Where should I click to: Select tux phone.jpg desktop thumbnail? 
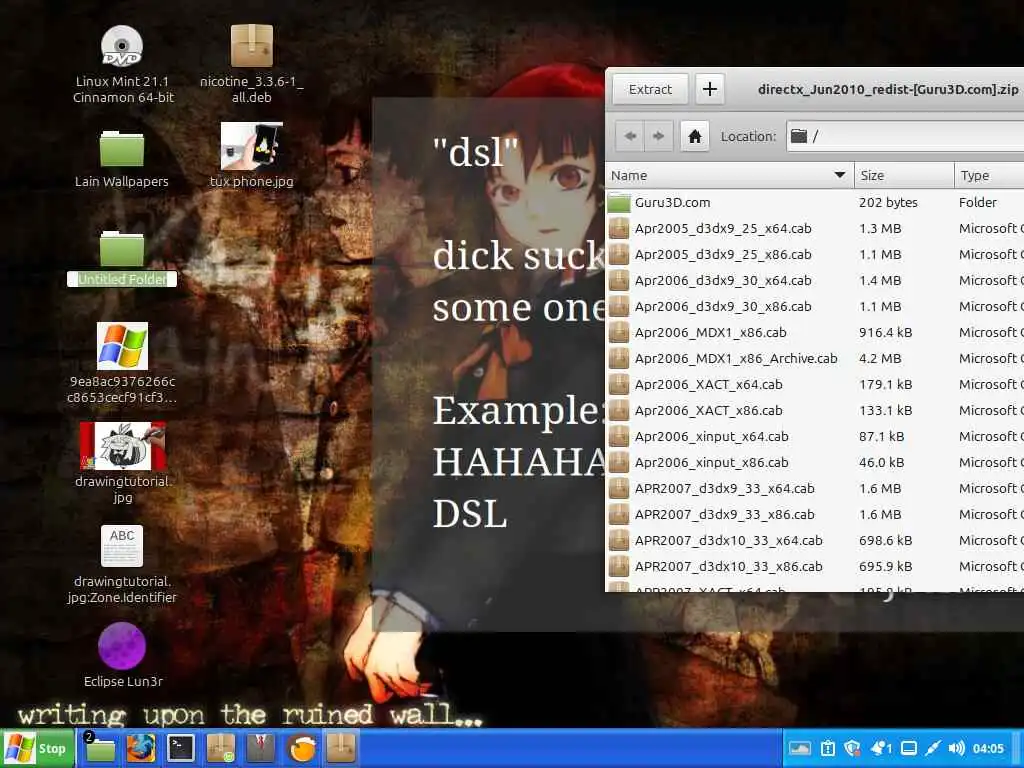[x=251, y=146]
